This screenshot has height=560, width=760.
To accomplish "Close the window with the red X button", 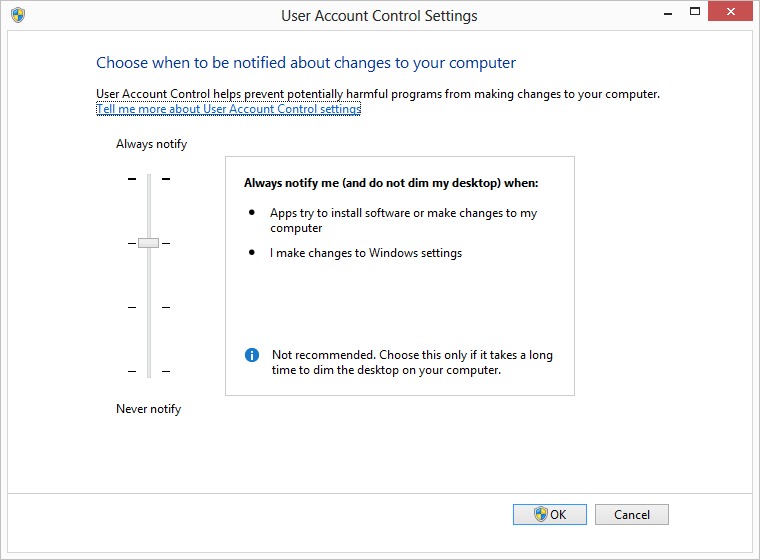I will point(730,15).
